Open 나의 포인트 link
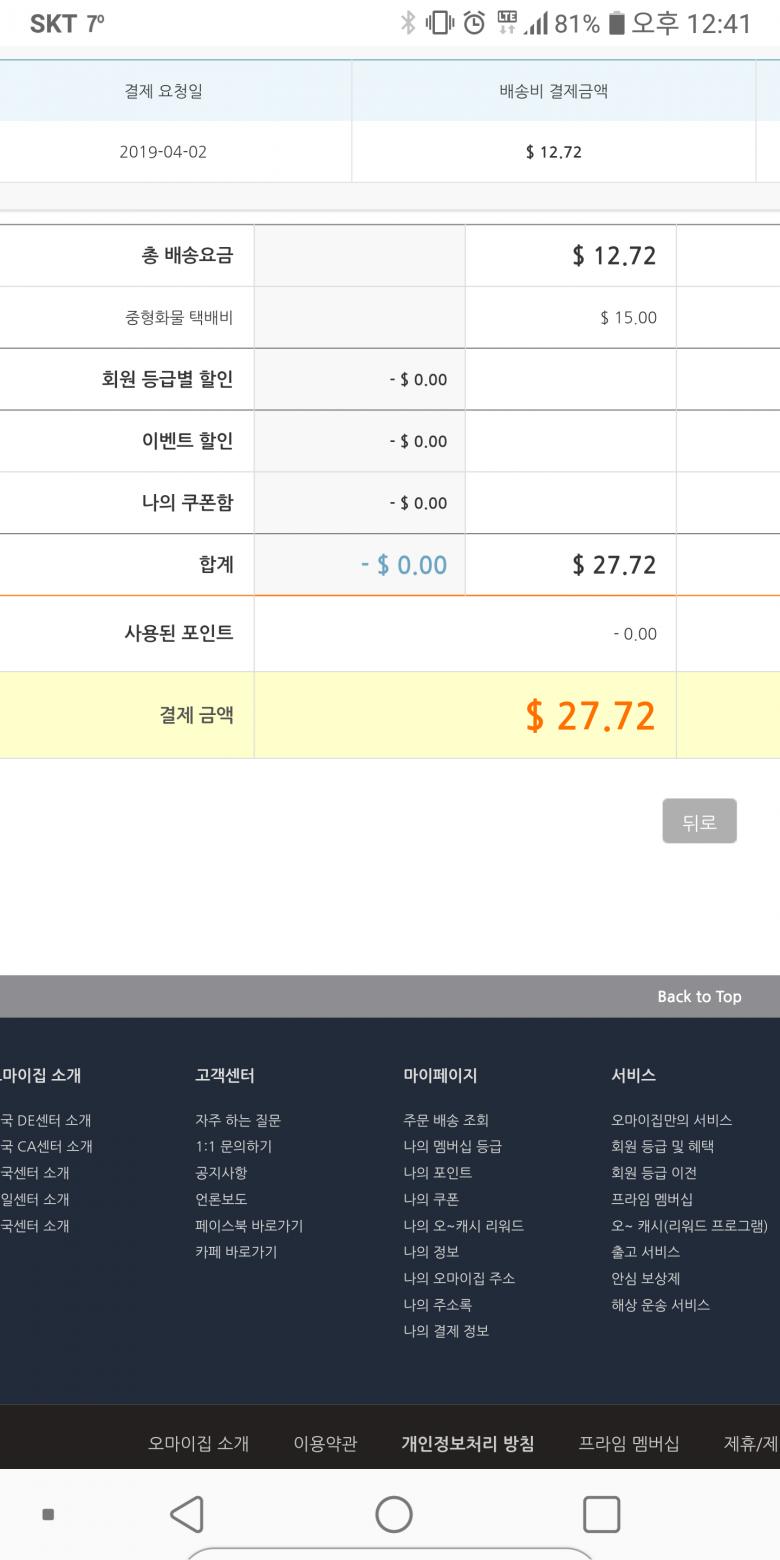Viewport: 780px width, 1560px height. [x=437, y=1172]
